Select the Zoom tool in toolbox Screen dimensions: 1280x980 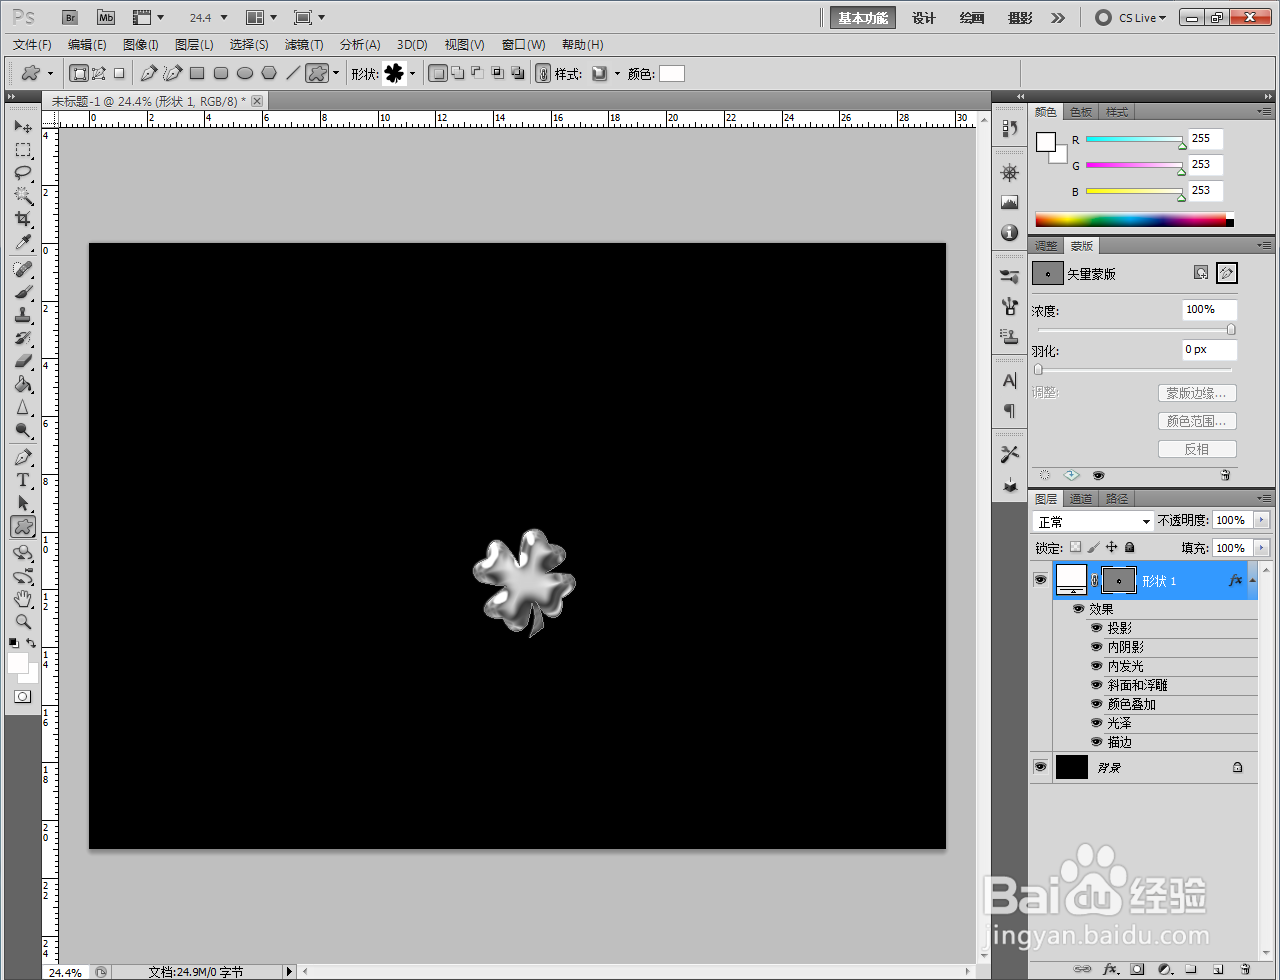click(x=23, y=622)
